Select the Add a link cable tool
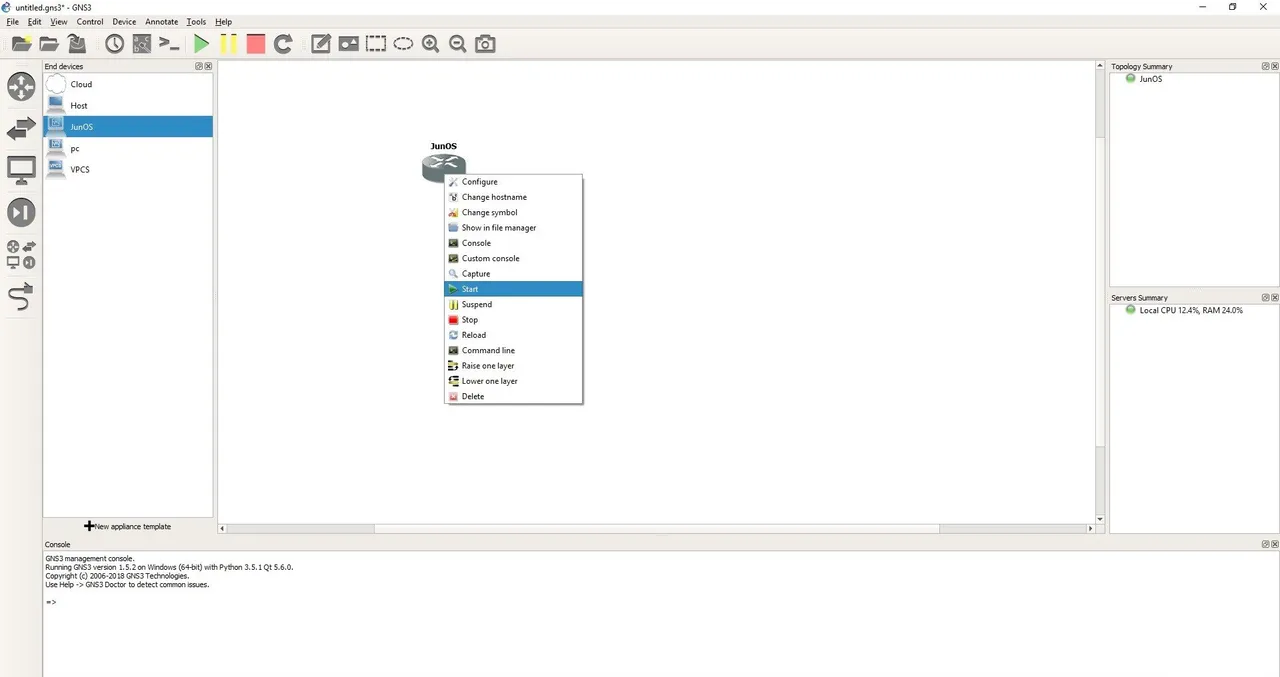 click(21, 297)
